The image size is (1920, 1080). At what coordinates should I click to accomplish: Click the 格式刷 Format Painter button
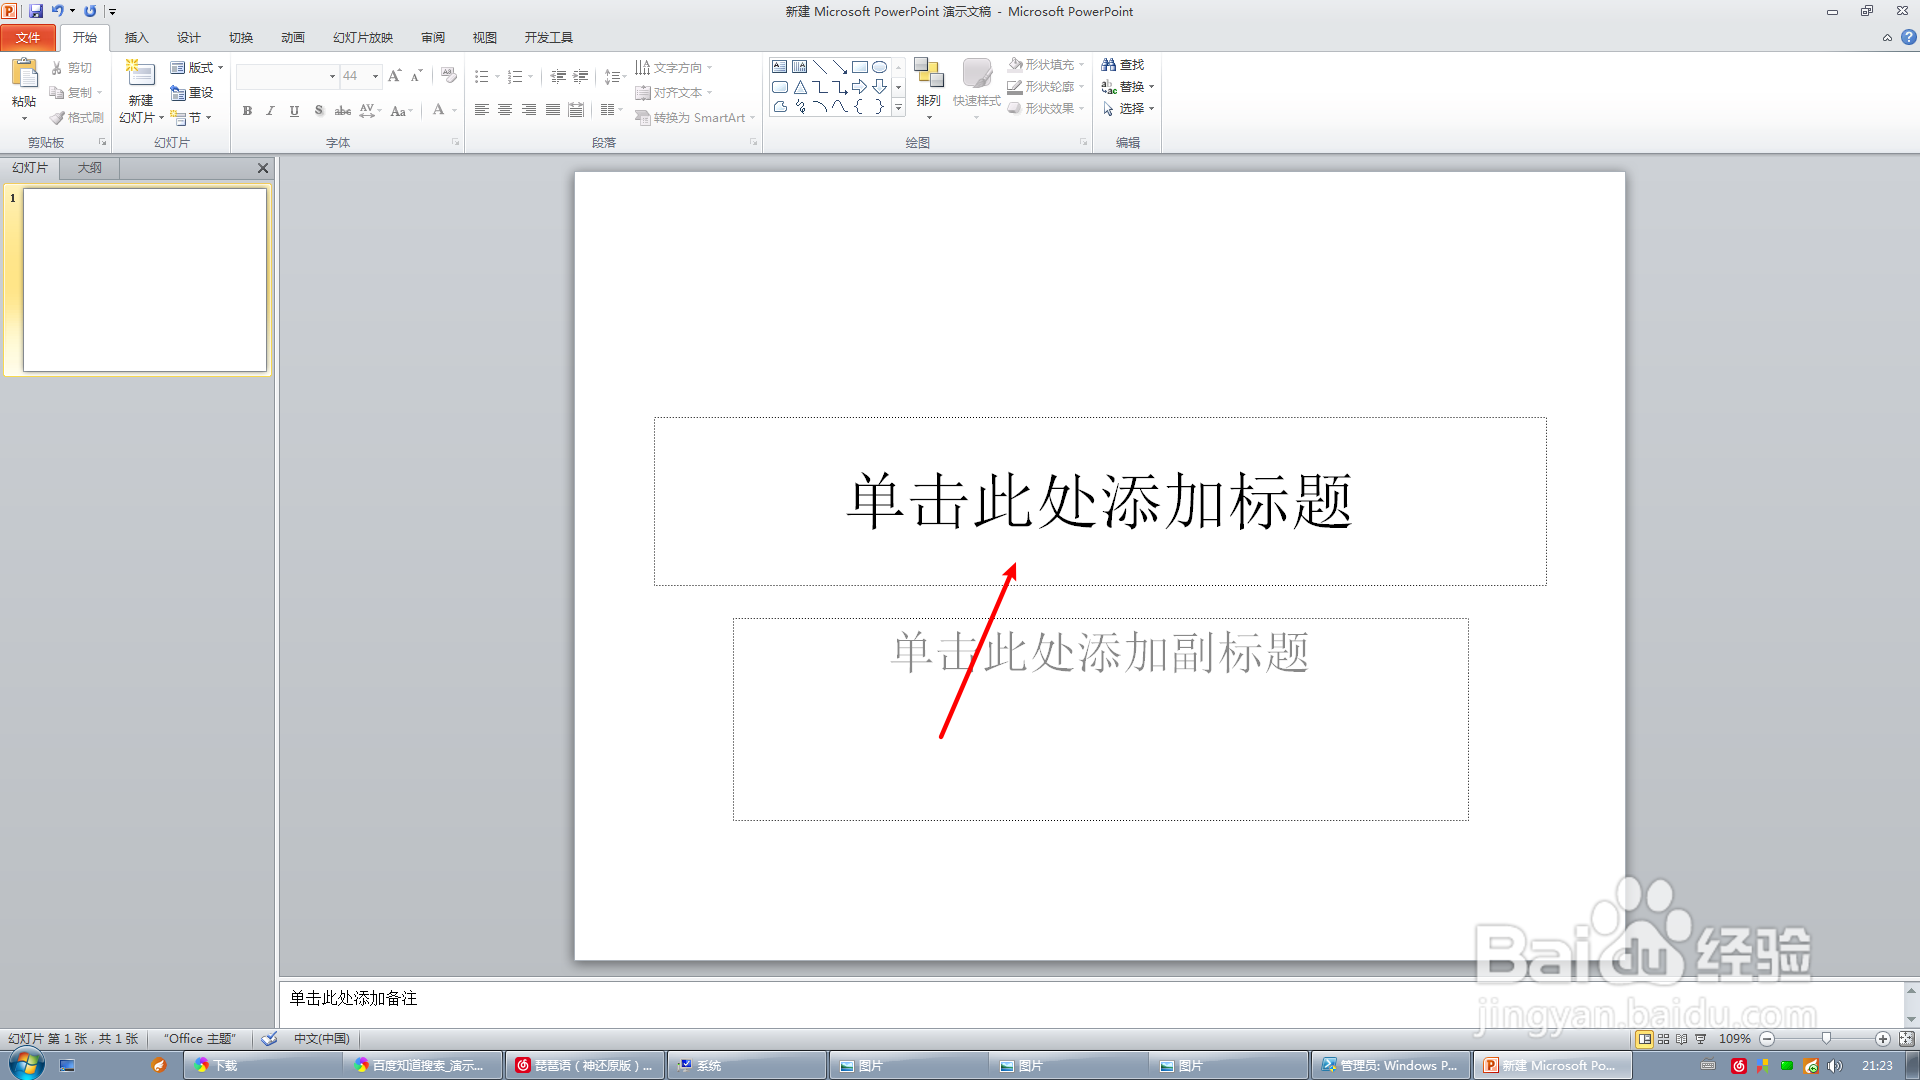[77, 118]
